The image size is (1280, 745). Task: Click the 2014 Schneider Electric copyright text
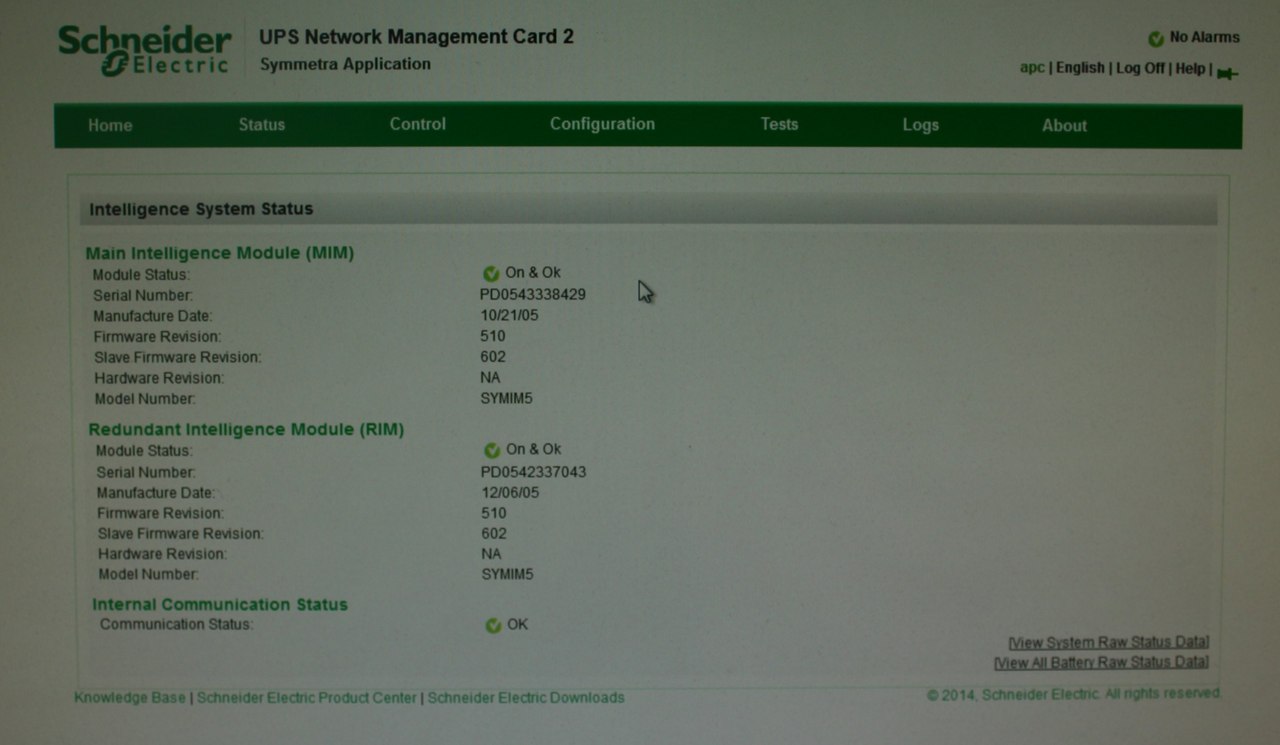(1074, 694)
